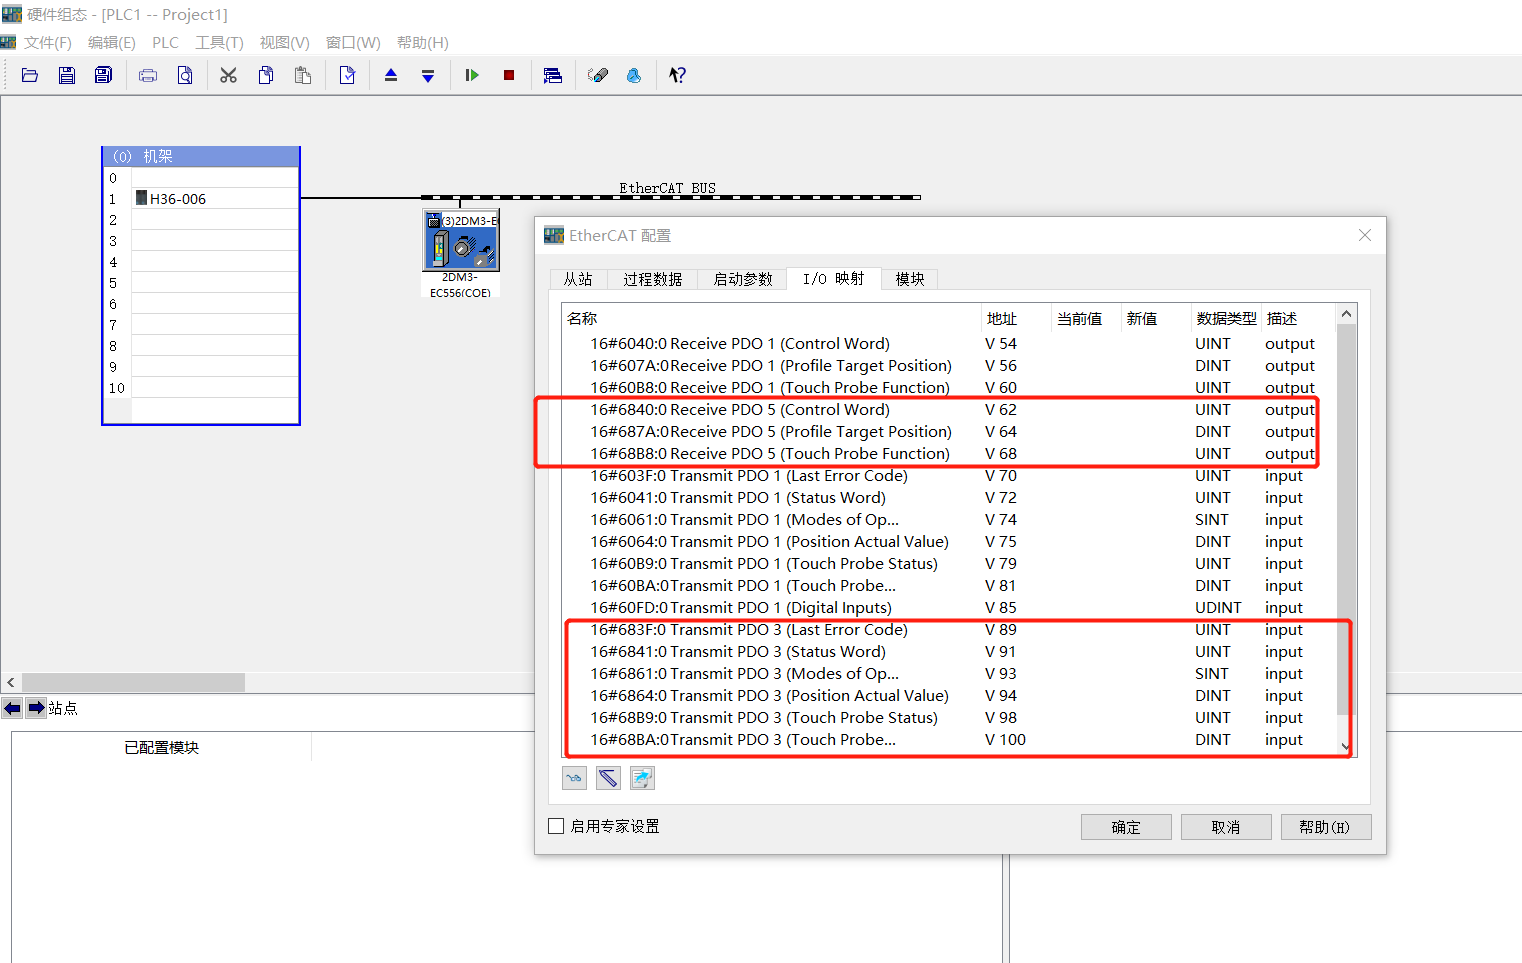Click the document check/compile icon
Viewport: 1522px width, 963px height.
click(x=347, y=75)
